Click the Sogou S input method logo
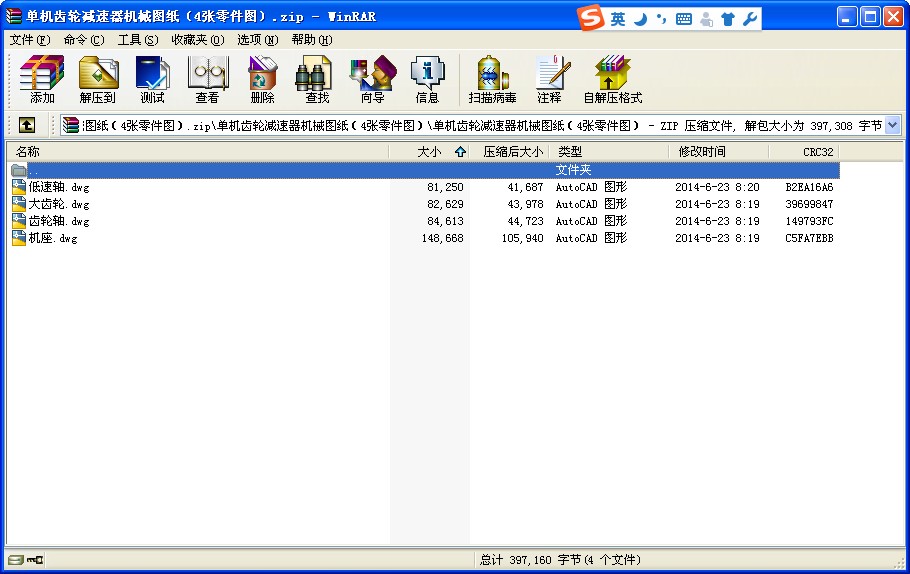The height and width of the screenshot is (574, 910). [x=591, y=18]
